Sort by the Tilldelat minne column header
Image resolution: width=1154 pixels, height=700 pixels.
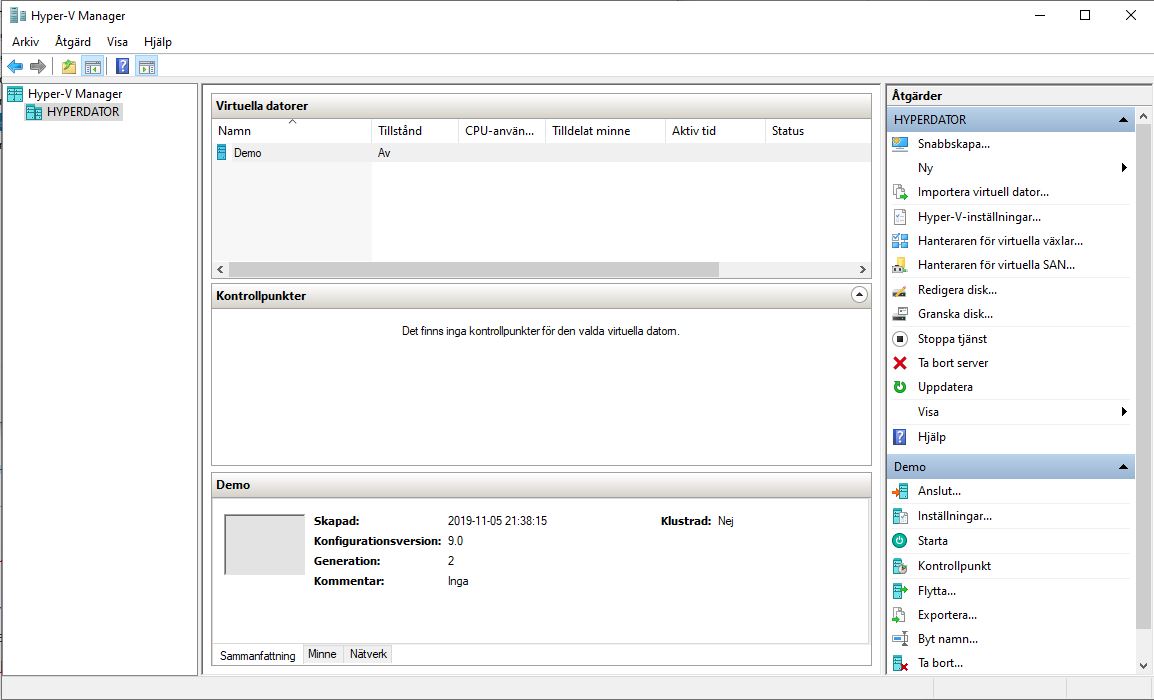coord(606,131)
